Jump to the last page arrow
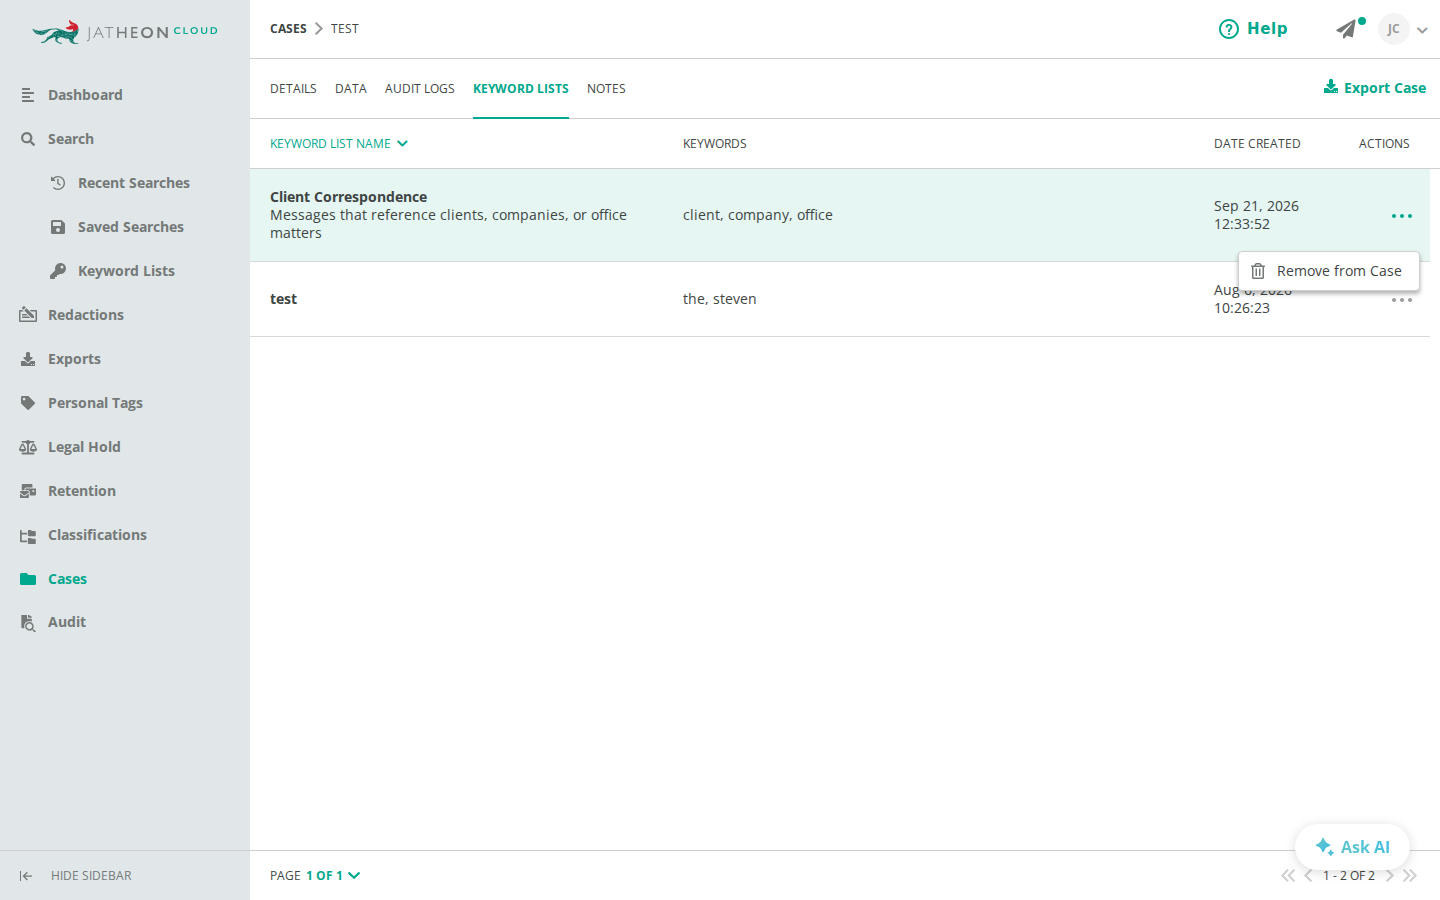Screen dimensions: 1440x900 tap(1410, 876)
